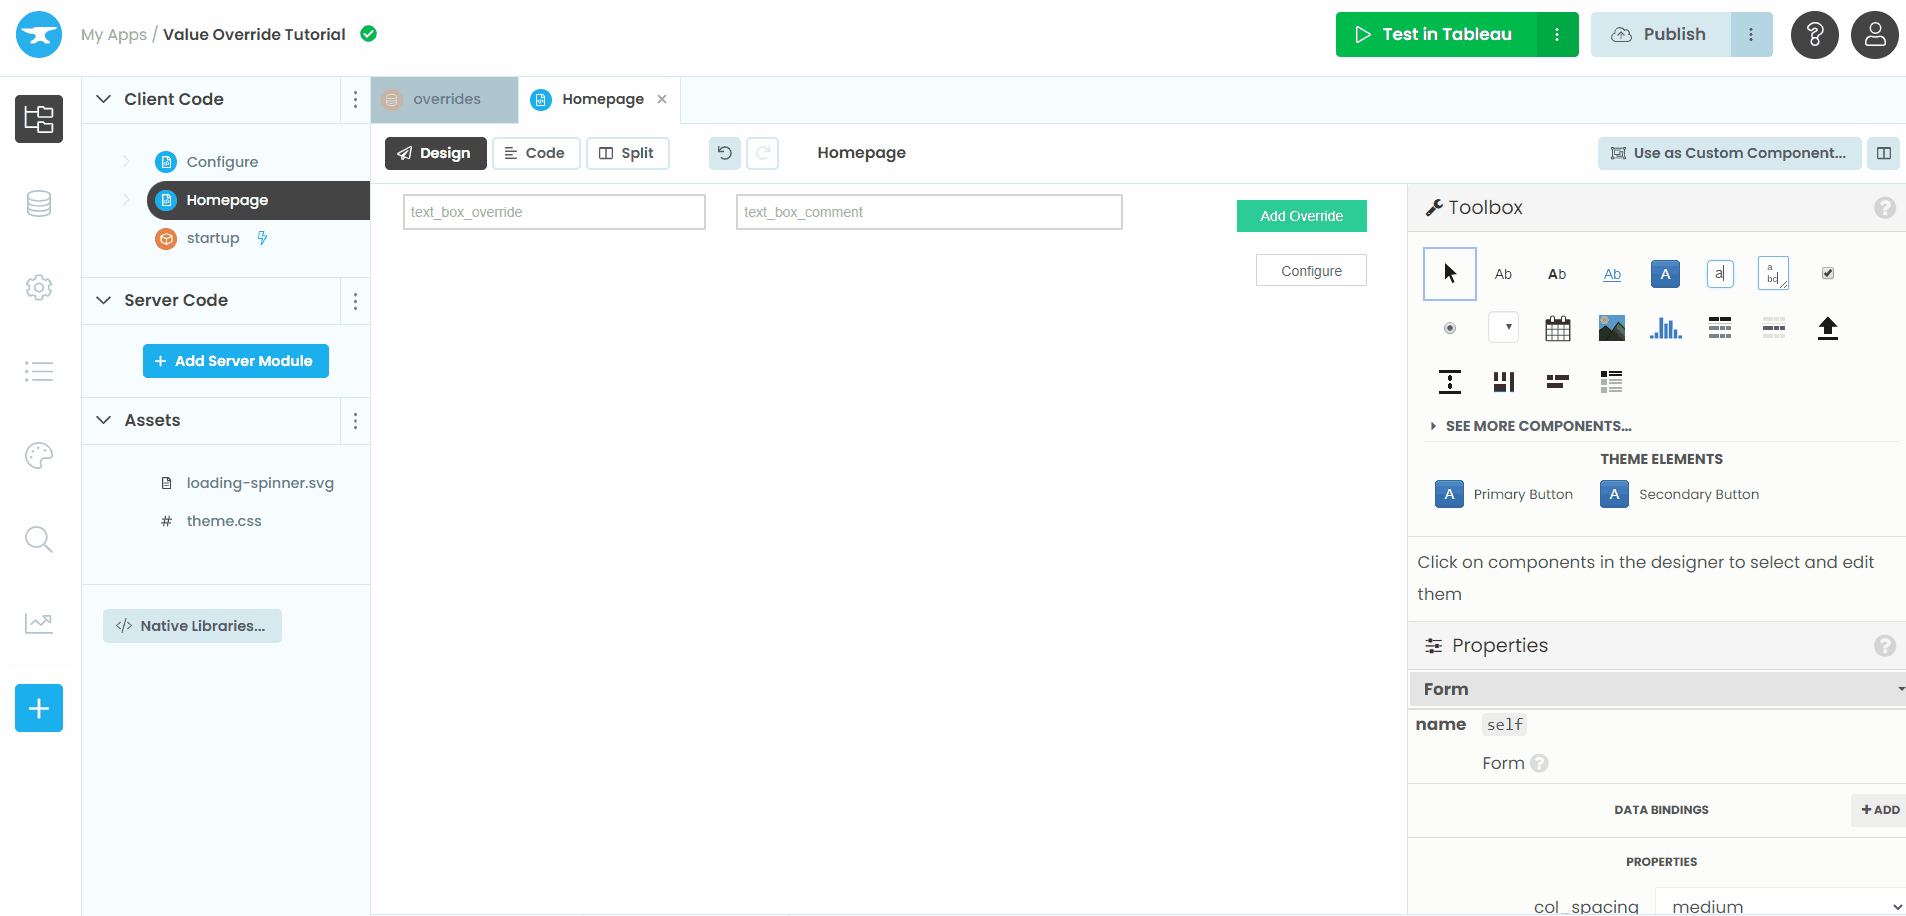Click the Add Override button
The width and height of the screenshot is (1906, 916).
coord(1301,216)
